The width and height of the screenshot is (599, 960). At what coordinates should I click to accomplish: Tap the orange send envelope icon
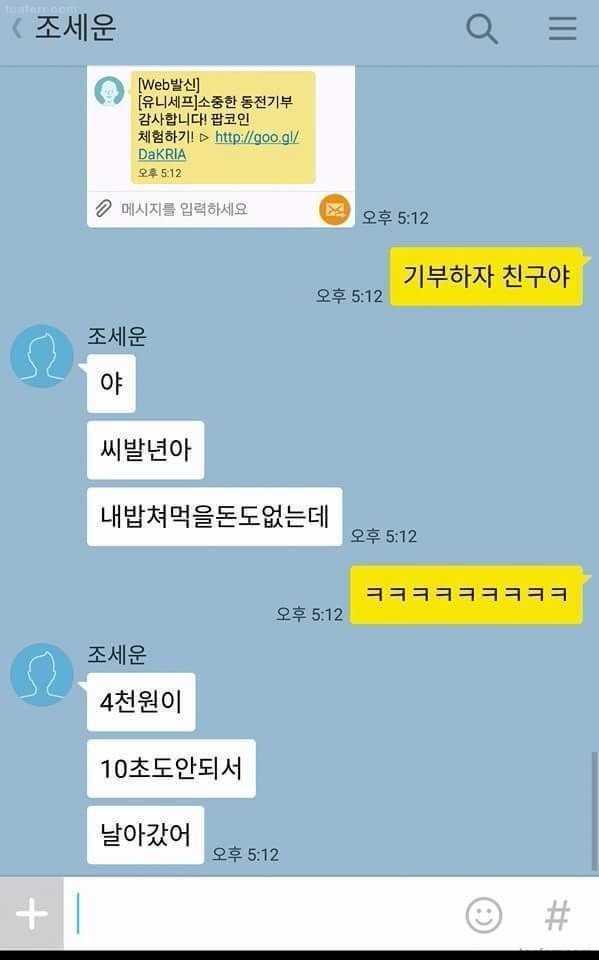pos(334,209)
